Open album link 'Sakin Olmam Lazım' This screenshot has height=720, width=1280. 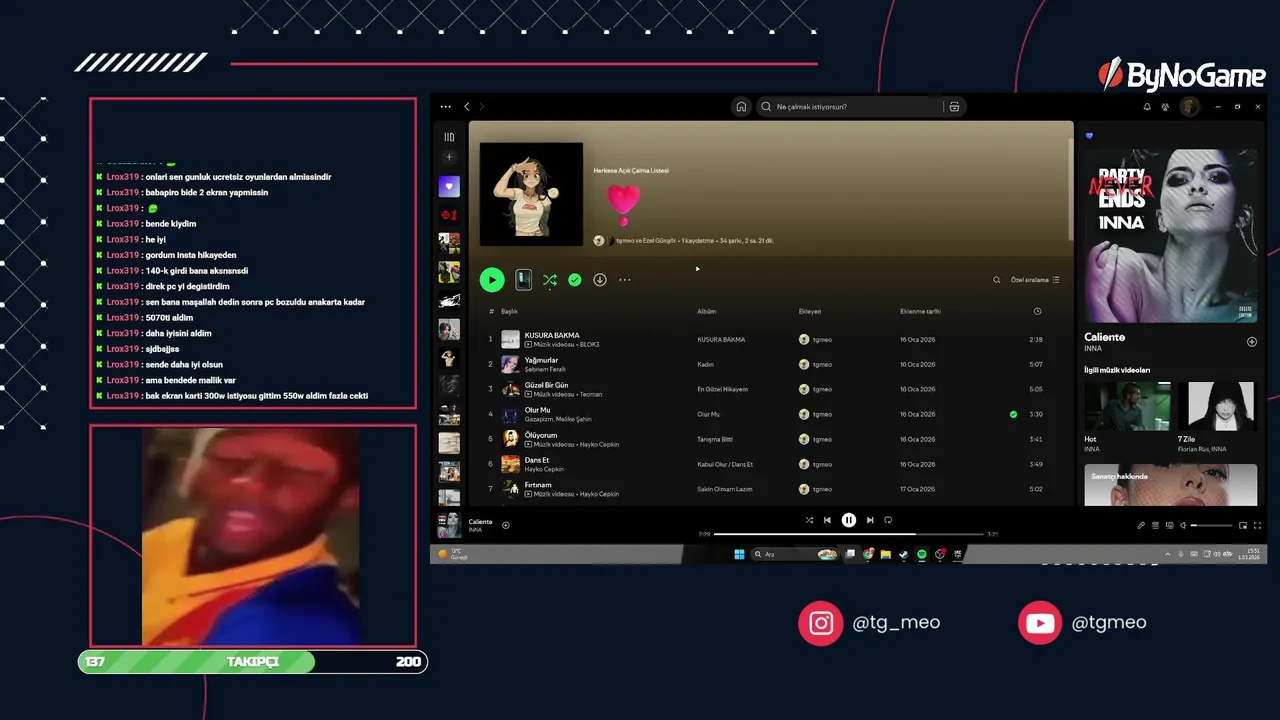725,489
